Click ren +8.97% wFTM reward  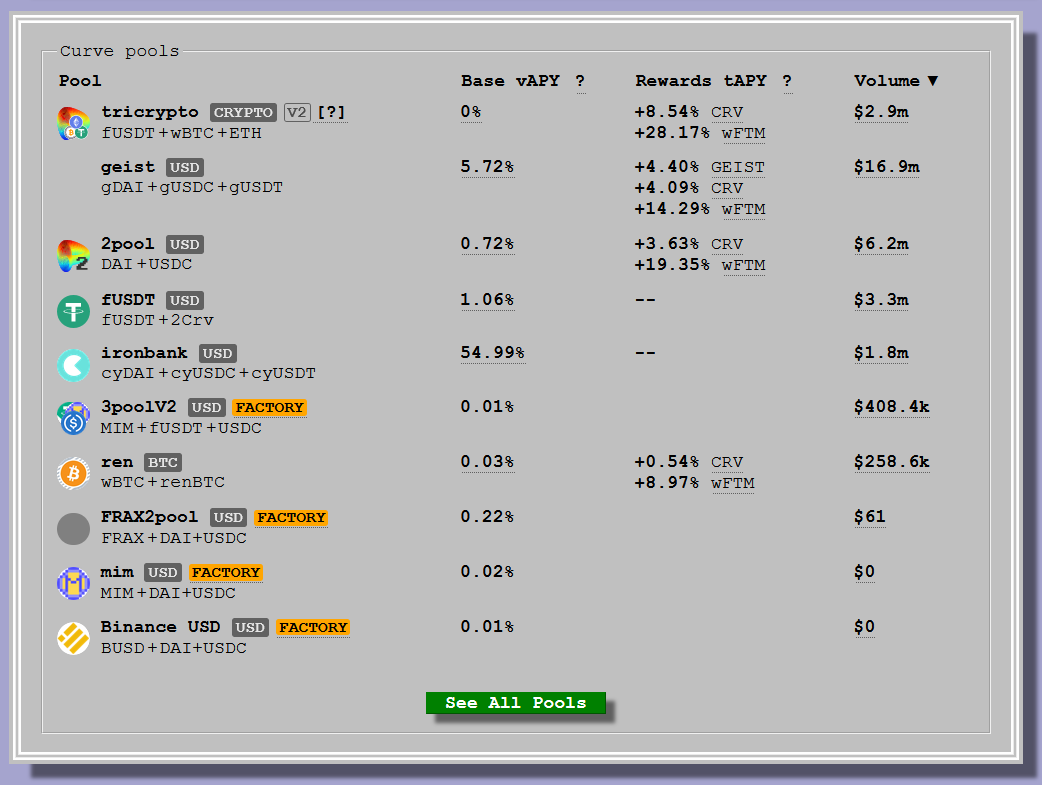click(694, 483)
